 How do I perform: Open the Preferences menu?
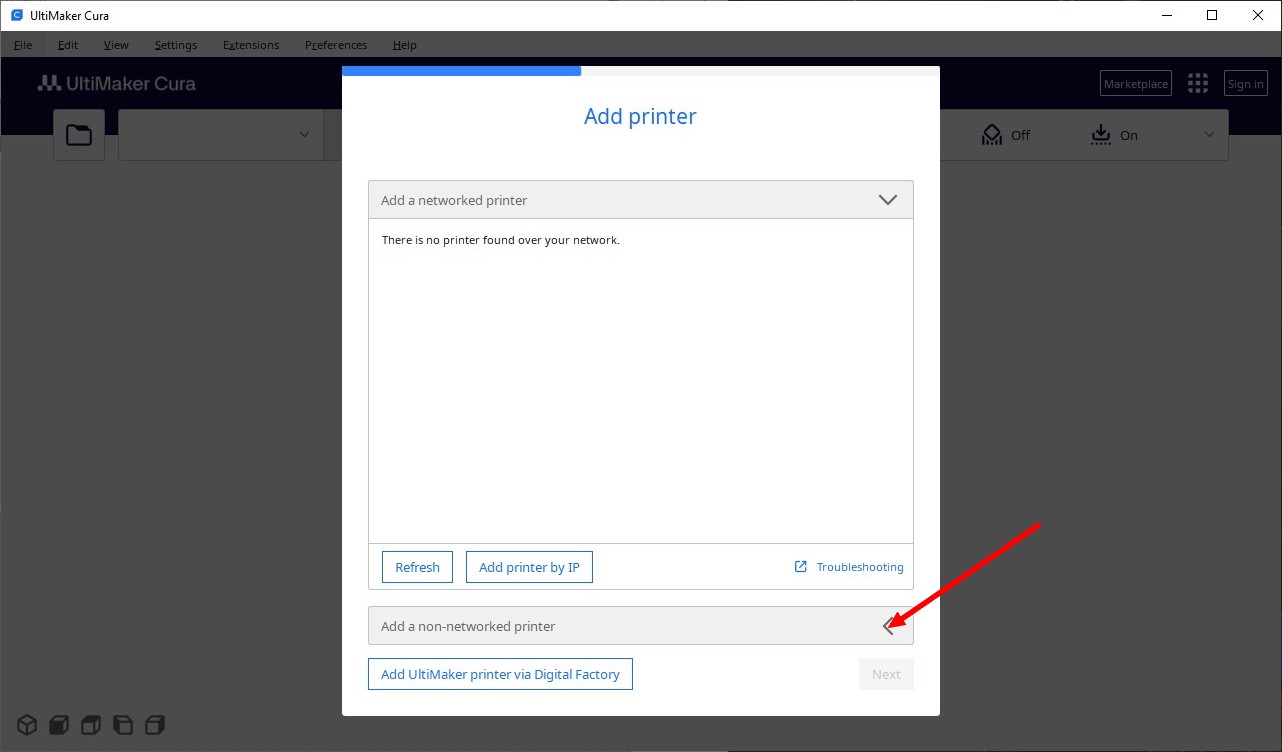(336, 45)
